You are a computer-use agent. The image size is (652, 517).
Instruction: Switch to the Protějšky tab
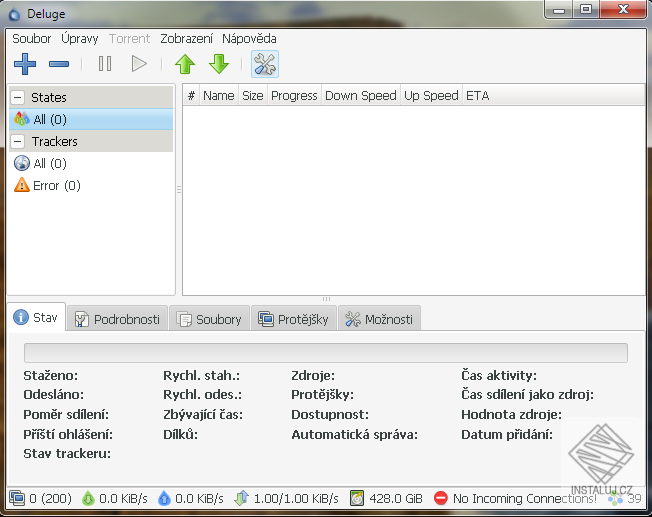tap(294, 319)
